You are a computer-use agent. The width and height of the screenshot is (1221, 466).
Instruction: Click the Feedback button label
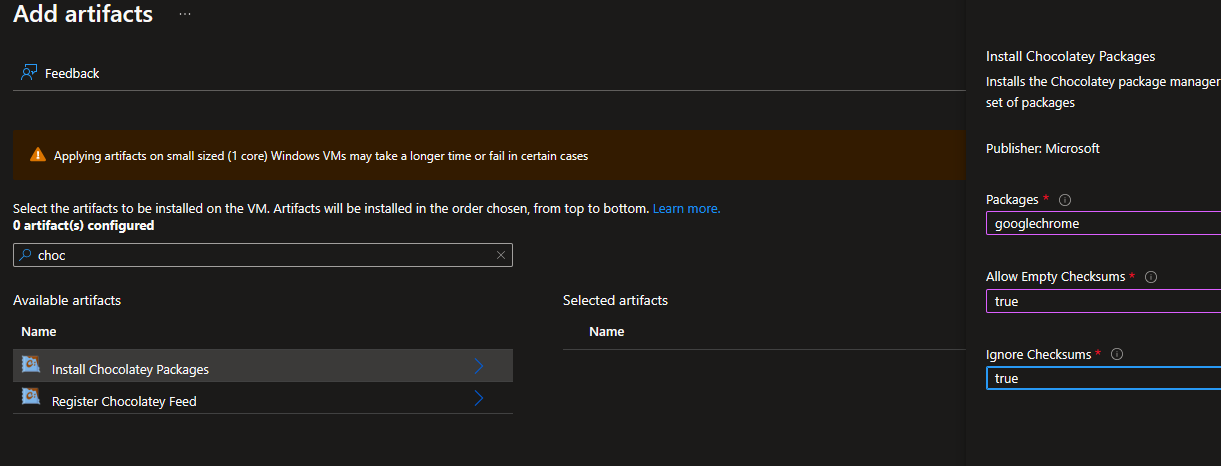[72, 73]
